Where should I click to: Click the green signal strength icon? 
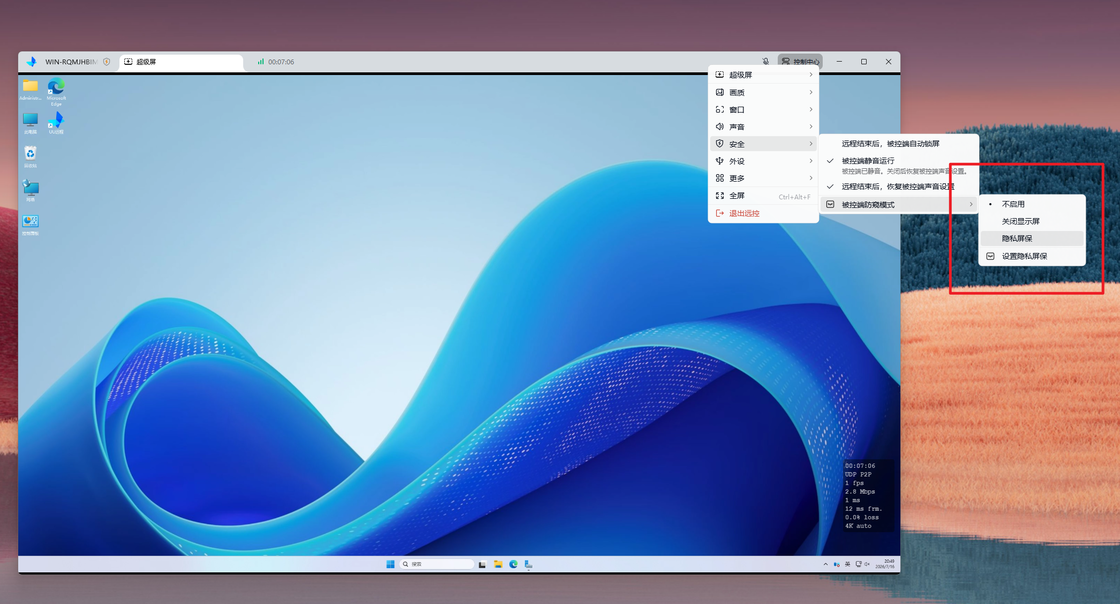(261, 61)
